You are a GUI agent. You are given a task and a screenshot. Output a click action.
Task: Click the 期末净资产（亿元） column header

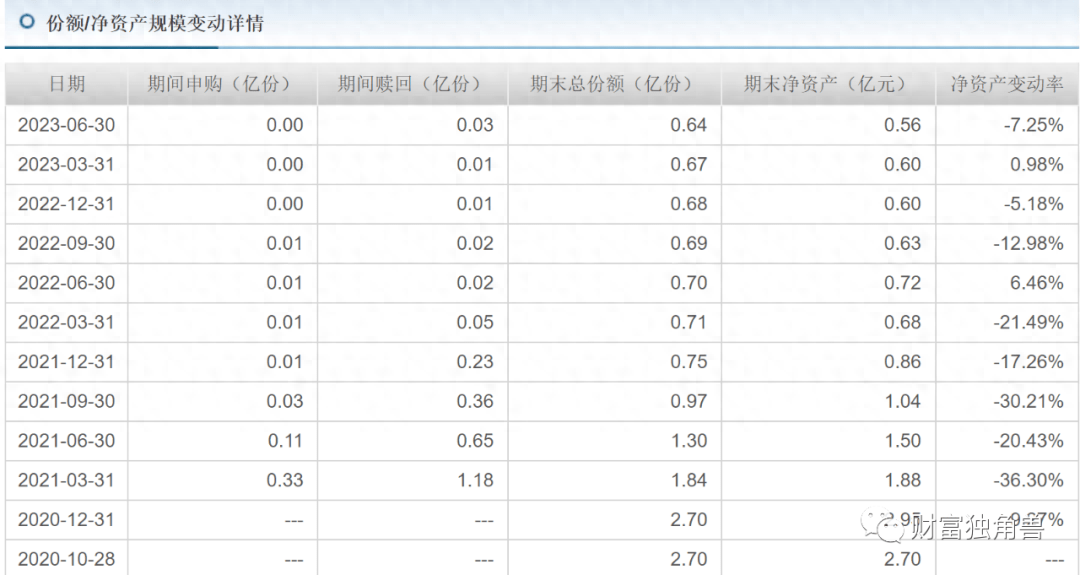tap(826, 85)
